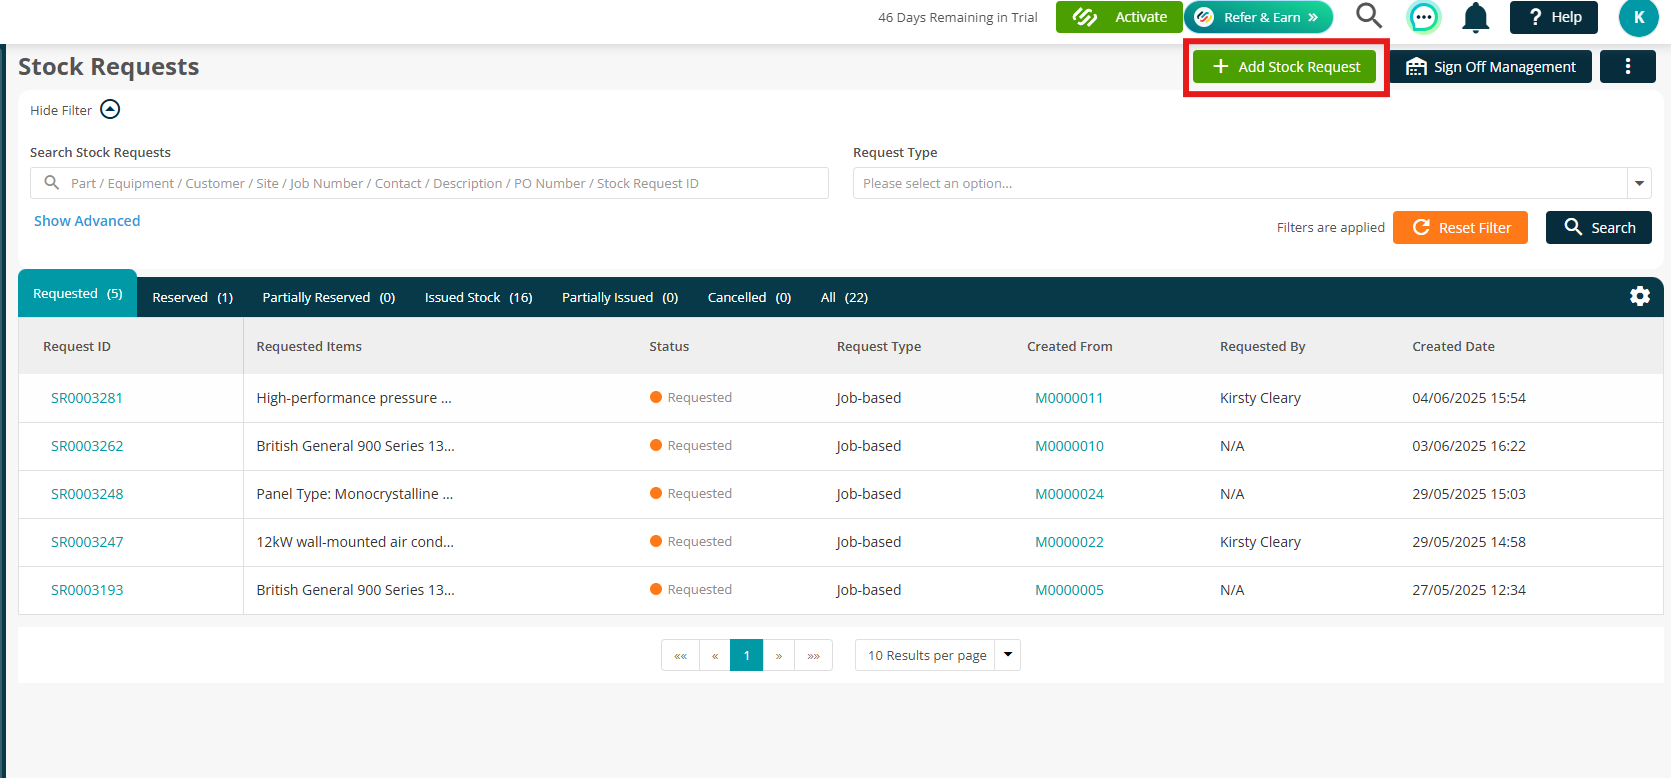Switch to All (22) tab
Screen dimensions: 1671x778
point(844,297)
